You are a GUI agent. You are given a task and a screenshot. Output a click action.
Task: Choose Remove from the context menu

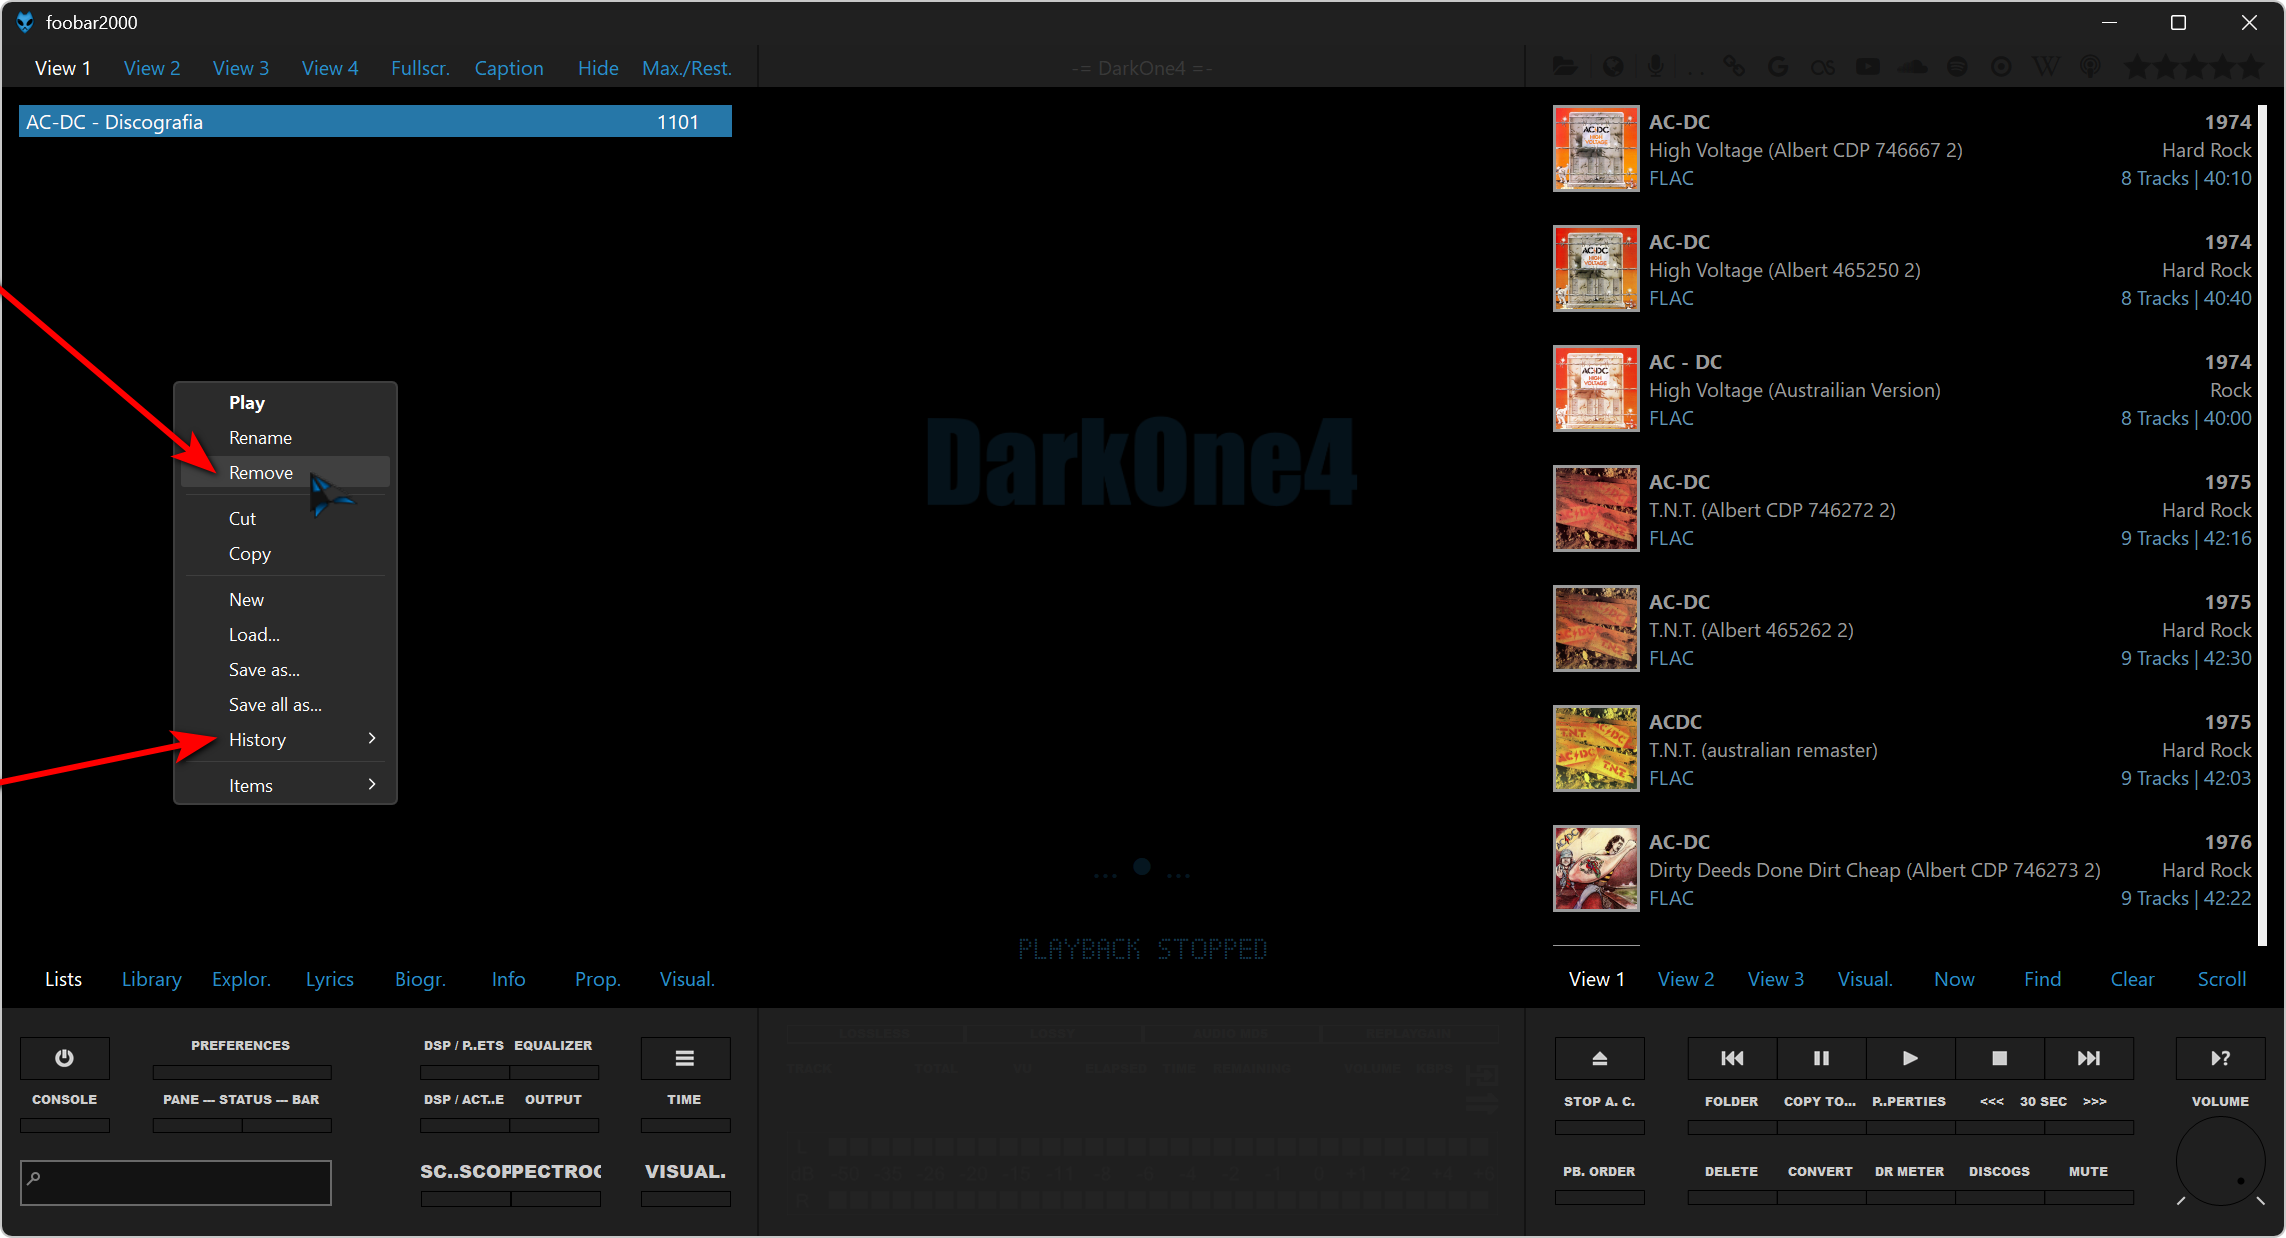pyautogui.click(x=262, y=473)
